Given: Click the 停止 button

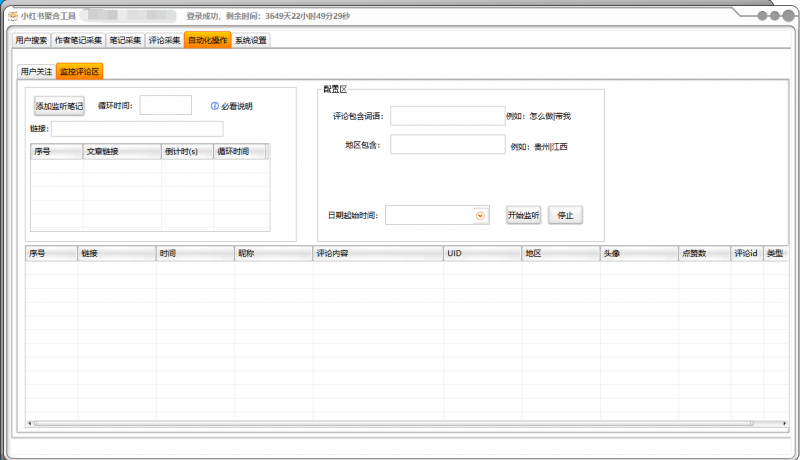Looking at the screenshot, I should [x=565, y=215].
